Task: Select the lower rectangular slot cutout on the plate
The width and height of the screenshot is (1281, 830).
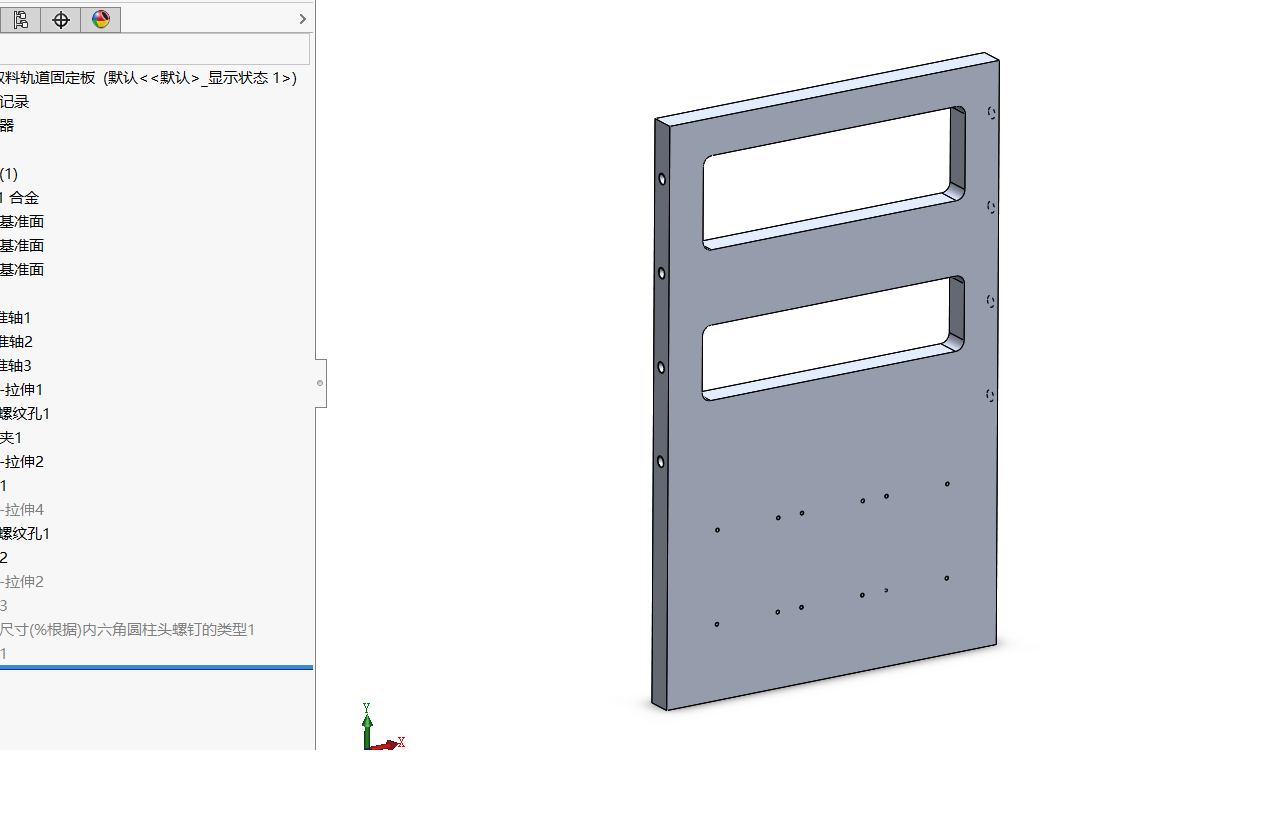Action: pyautogui.click(x=834, y=338)
